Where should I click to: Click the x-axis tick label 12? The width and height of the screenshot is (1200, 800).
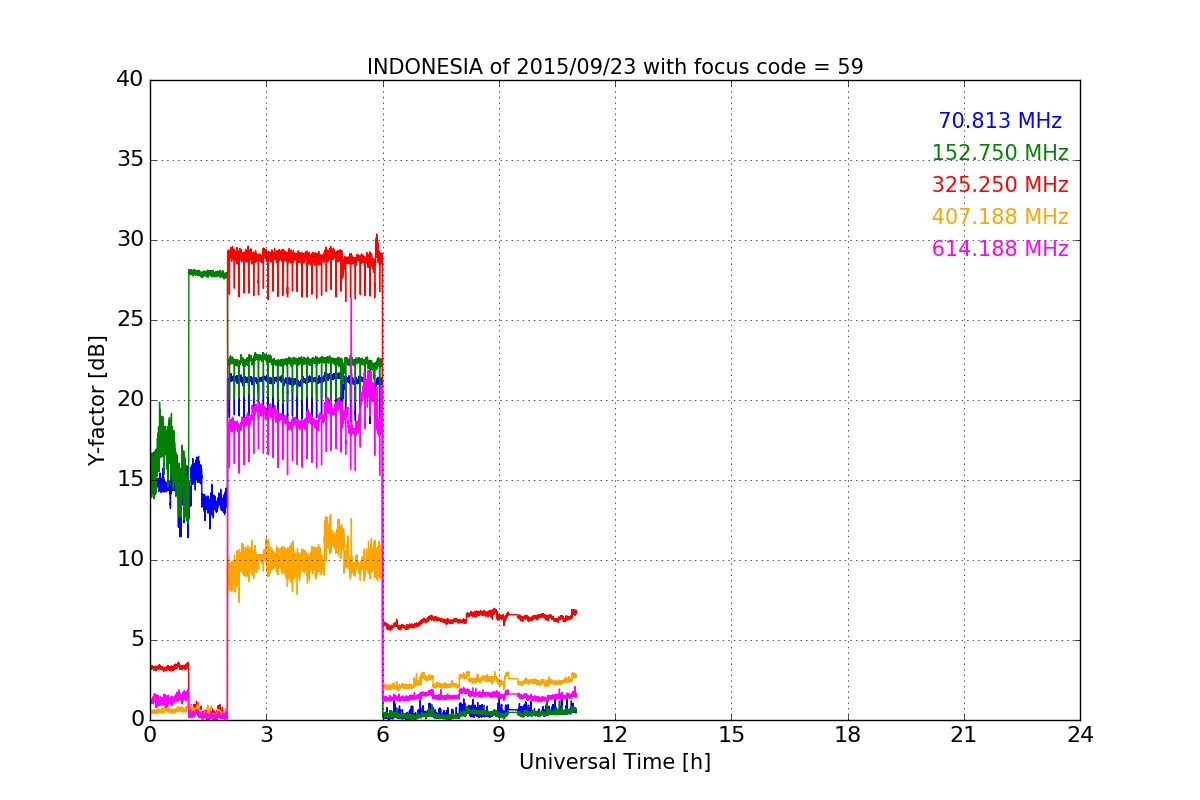click(615, 735)
